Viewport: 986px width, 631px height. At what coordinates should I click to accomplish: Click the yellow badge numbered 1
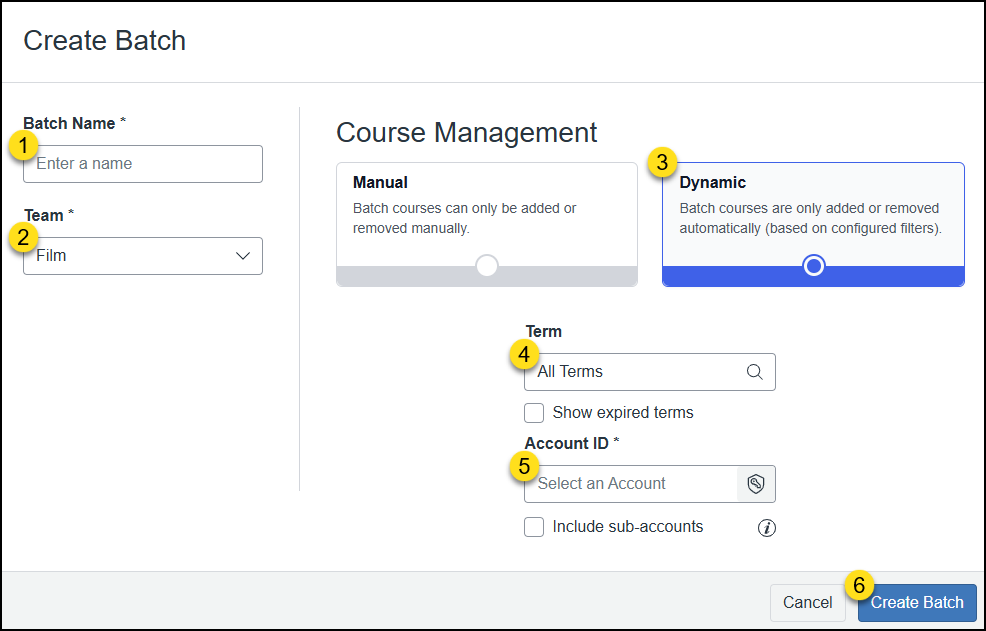[x=22, y=147]
